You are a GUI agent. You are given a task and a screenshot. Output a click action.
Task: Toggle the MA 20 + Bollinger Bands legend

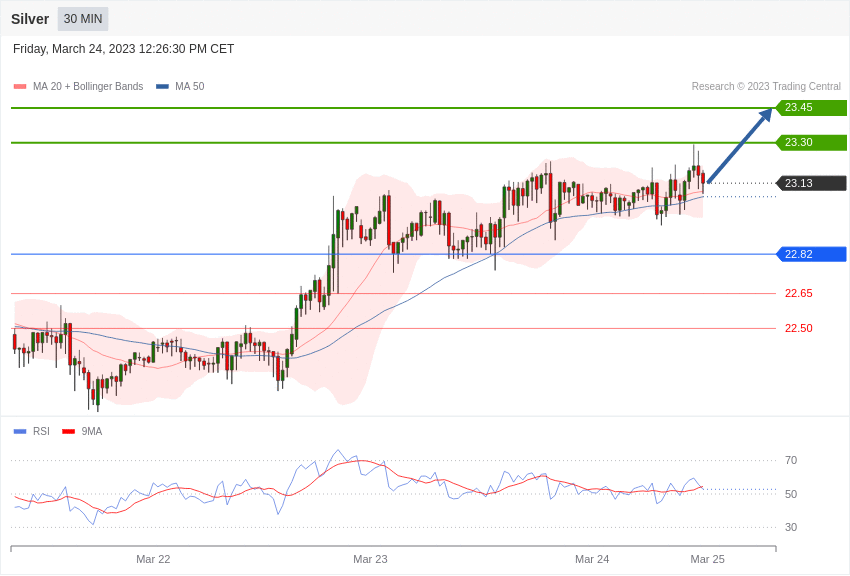[x=79, y=86]
